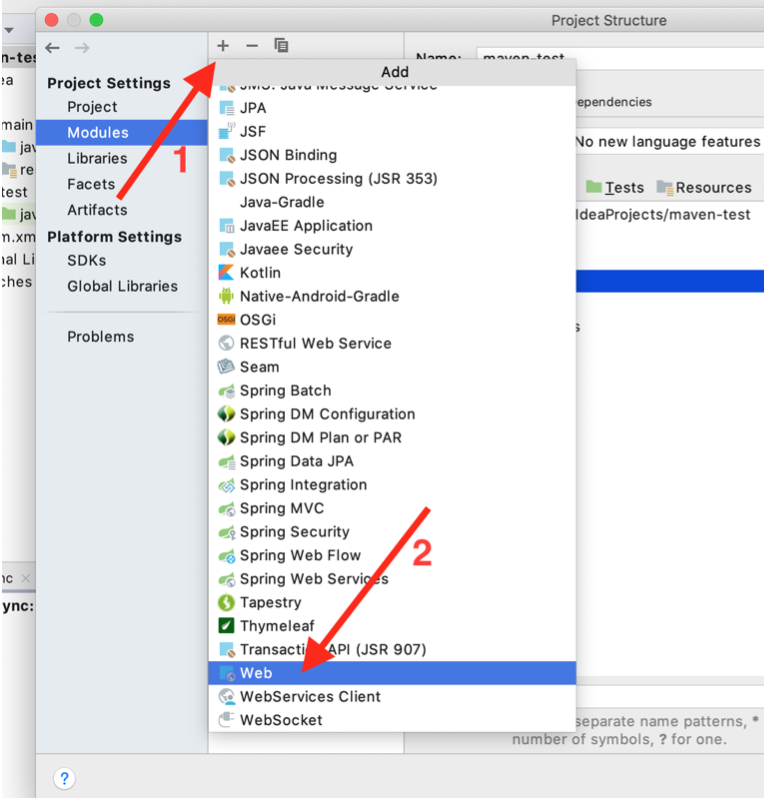The height and width of the screenshot is (798, 764).
Task: Open the help question mark button
Action: coord(64,778)
